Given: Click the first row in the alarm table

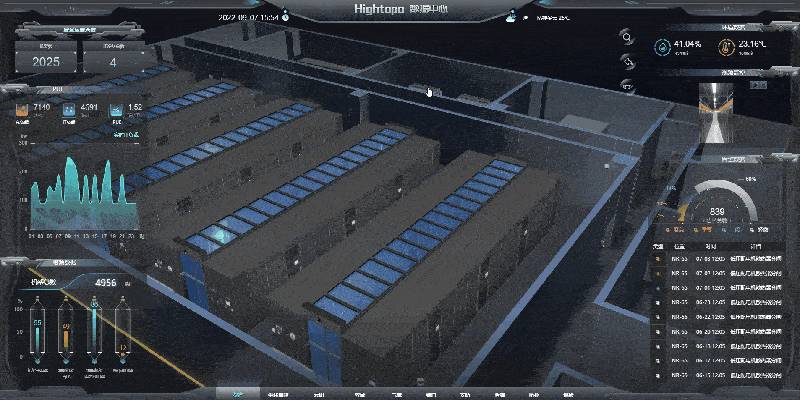Looking at the screenshot, I should pos(722,258).
